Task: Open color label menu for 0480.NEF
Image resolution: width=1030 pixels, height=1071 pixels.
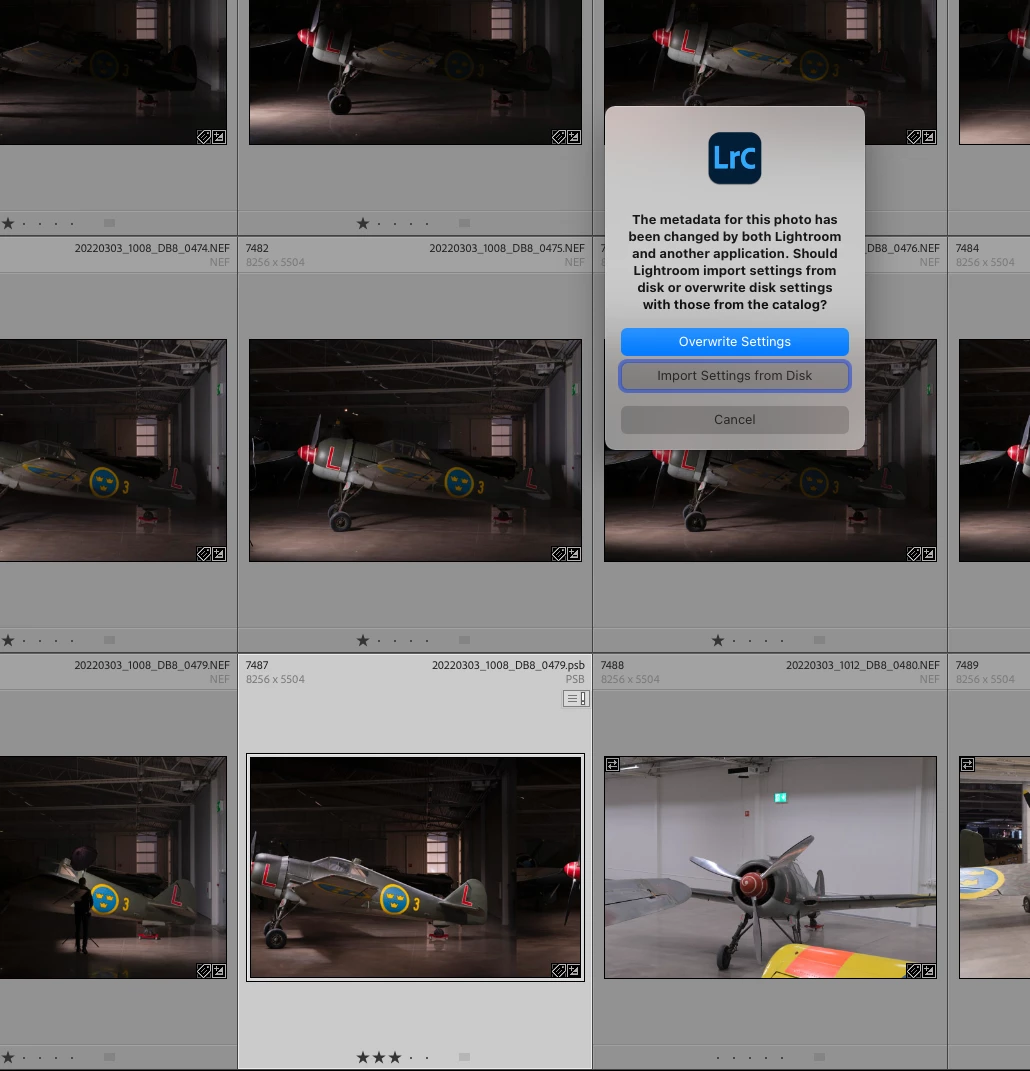Action: click(x=820, y=1057)
